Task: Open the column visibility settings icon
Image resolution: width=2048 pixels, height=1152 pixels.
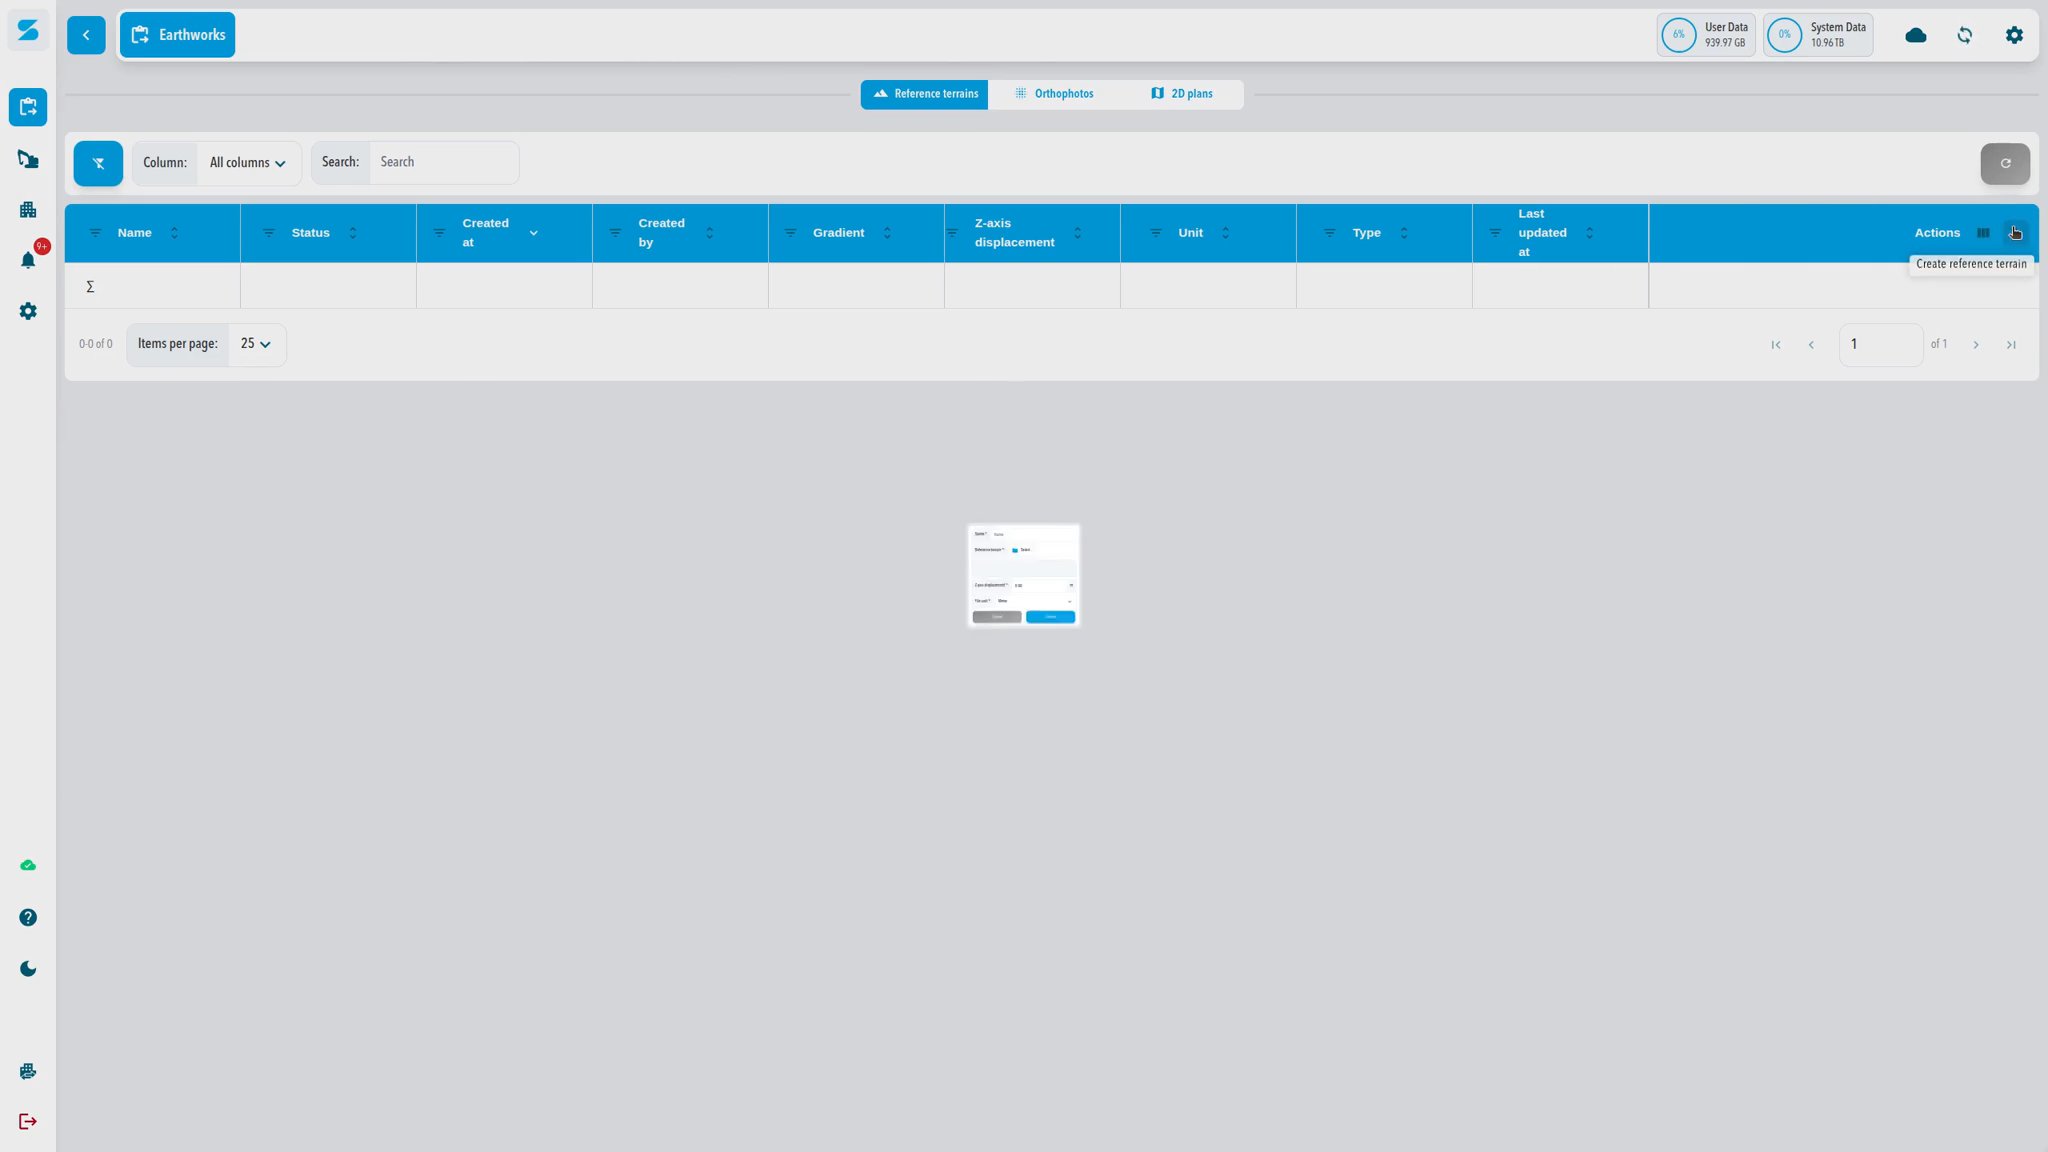Action: 1982,233
